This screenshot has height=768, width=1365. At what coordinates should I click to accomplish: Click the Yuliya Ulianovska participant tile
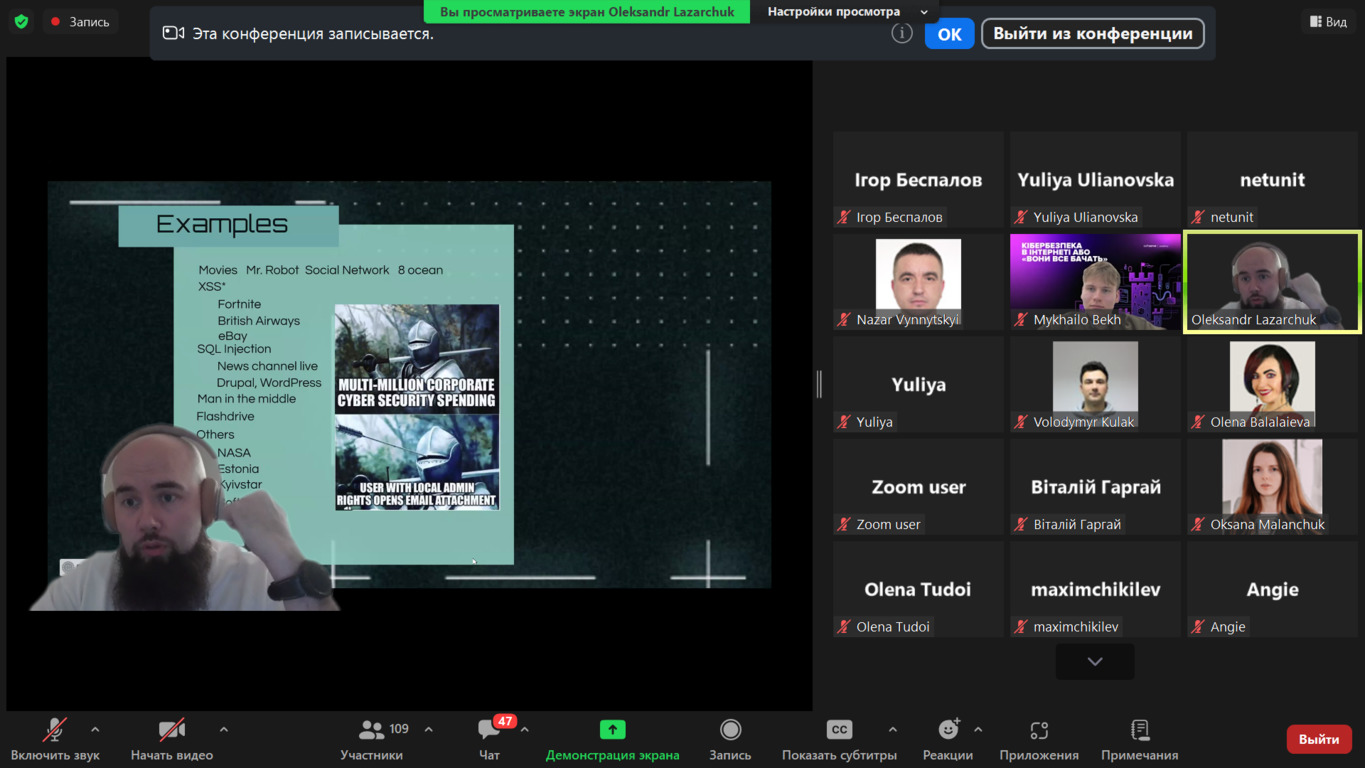click(1095, 180)
